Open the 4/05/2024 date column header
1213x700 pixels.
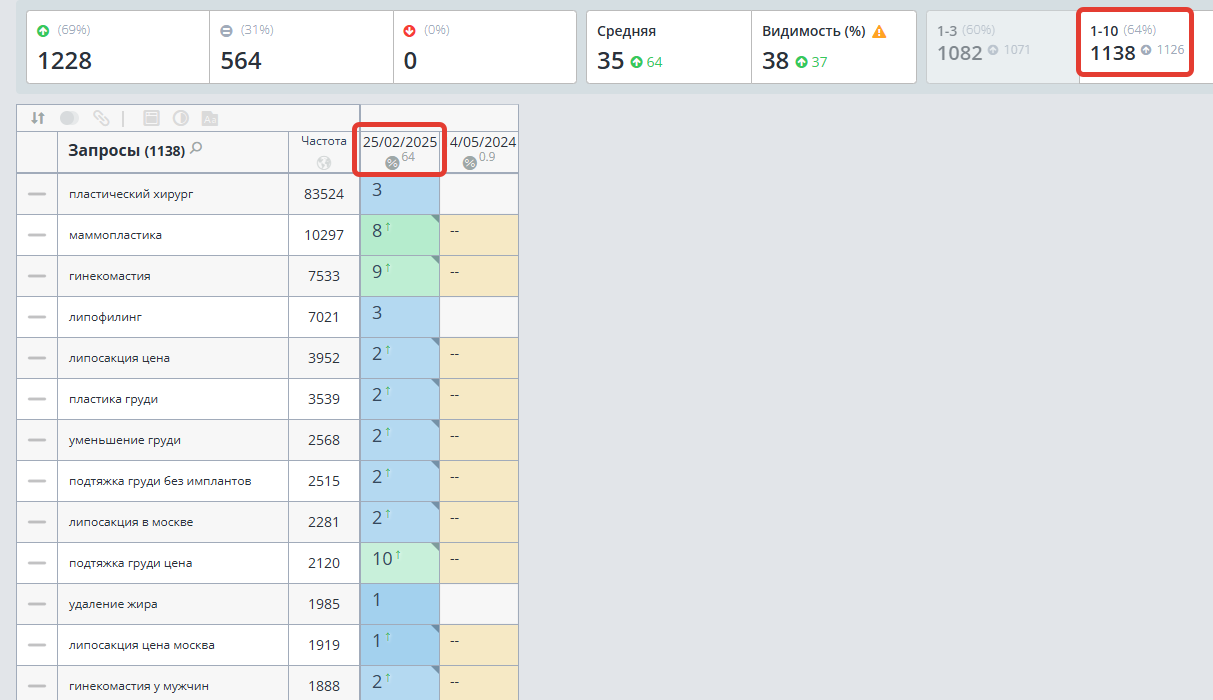482,142
